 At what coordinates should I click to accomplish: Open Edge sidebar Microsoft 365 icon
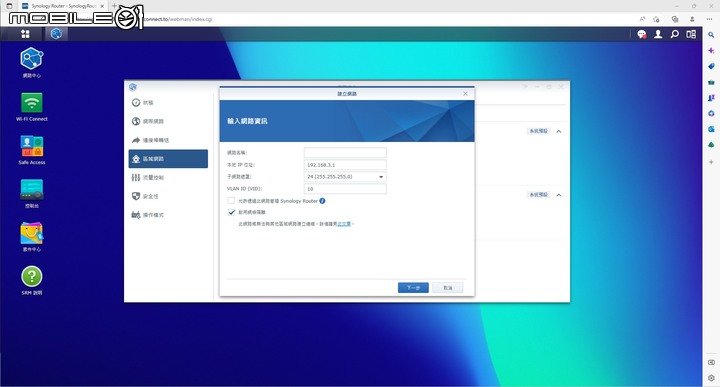(711, 113)
